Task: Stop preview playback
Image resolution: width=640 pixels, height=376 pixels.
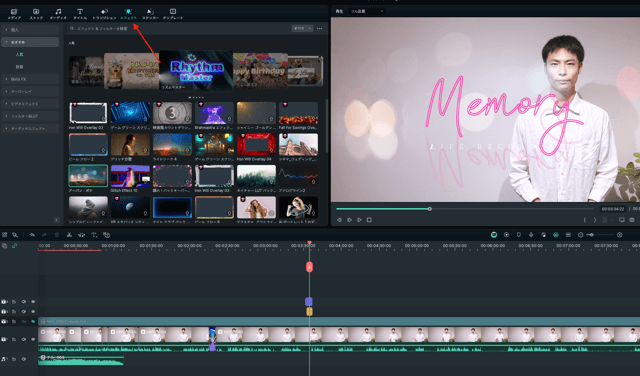Action: pyautogui.click(x=369, y=220)
